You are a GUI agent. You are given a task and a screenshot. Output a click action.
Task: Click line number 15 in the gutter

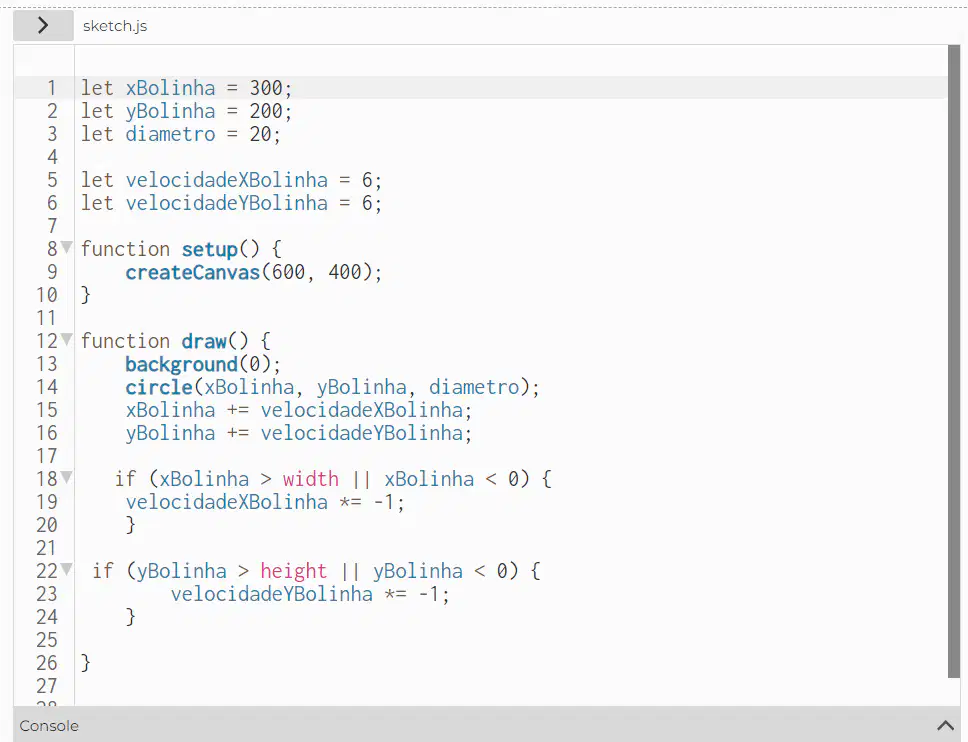pos(46,410)
